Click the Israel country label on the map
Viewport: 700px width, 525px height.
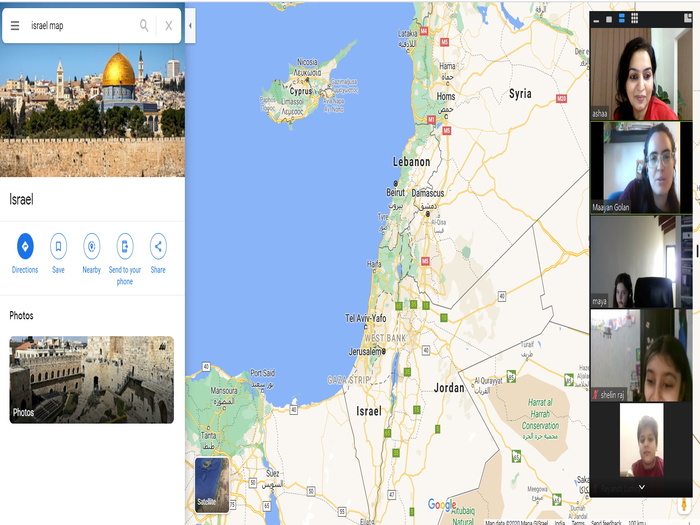[369, 411]
